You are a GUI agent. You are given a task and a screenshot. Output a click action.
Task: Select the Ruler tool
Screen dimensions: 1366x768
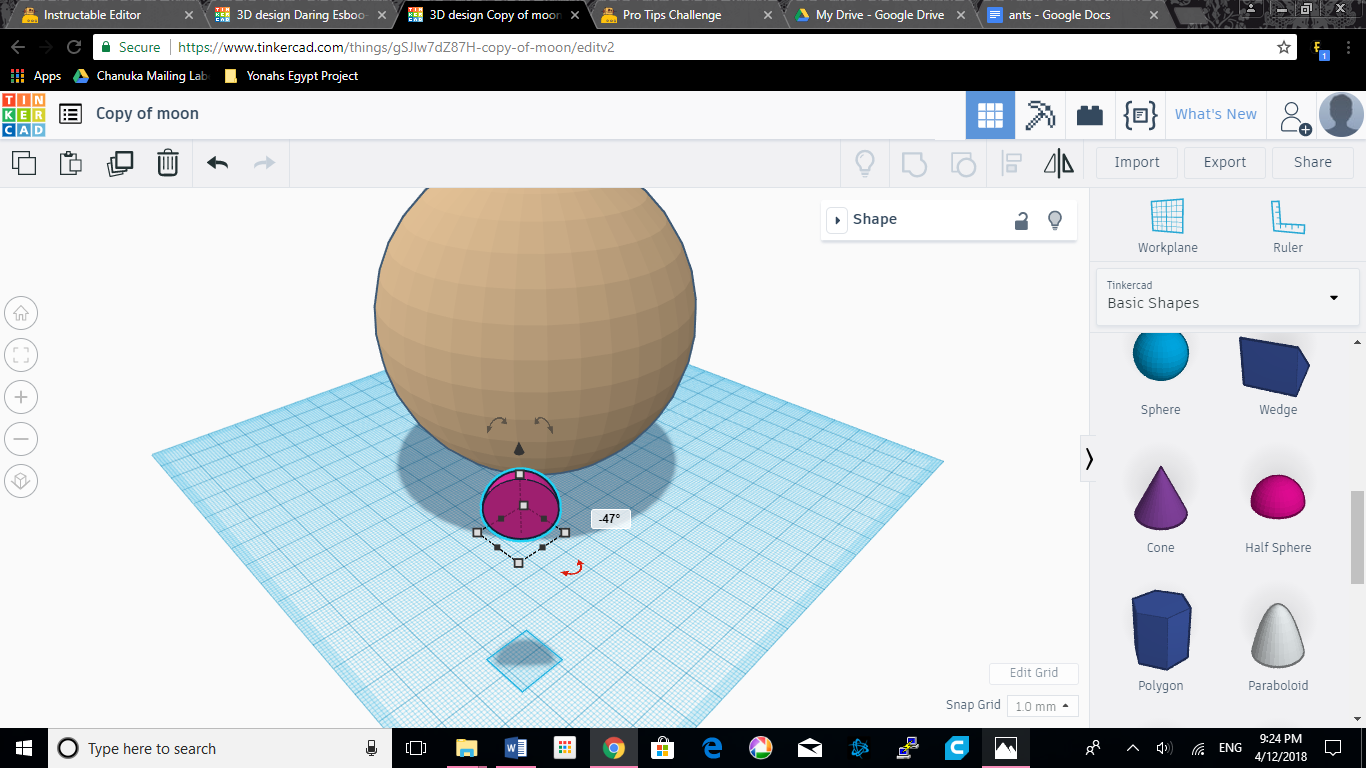[x=1288, y=226]
